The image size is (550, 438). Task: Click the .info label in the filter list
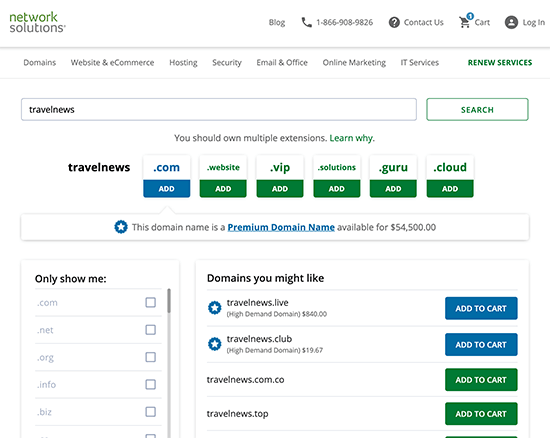click(x=46, y=385)
